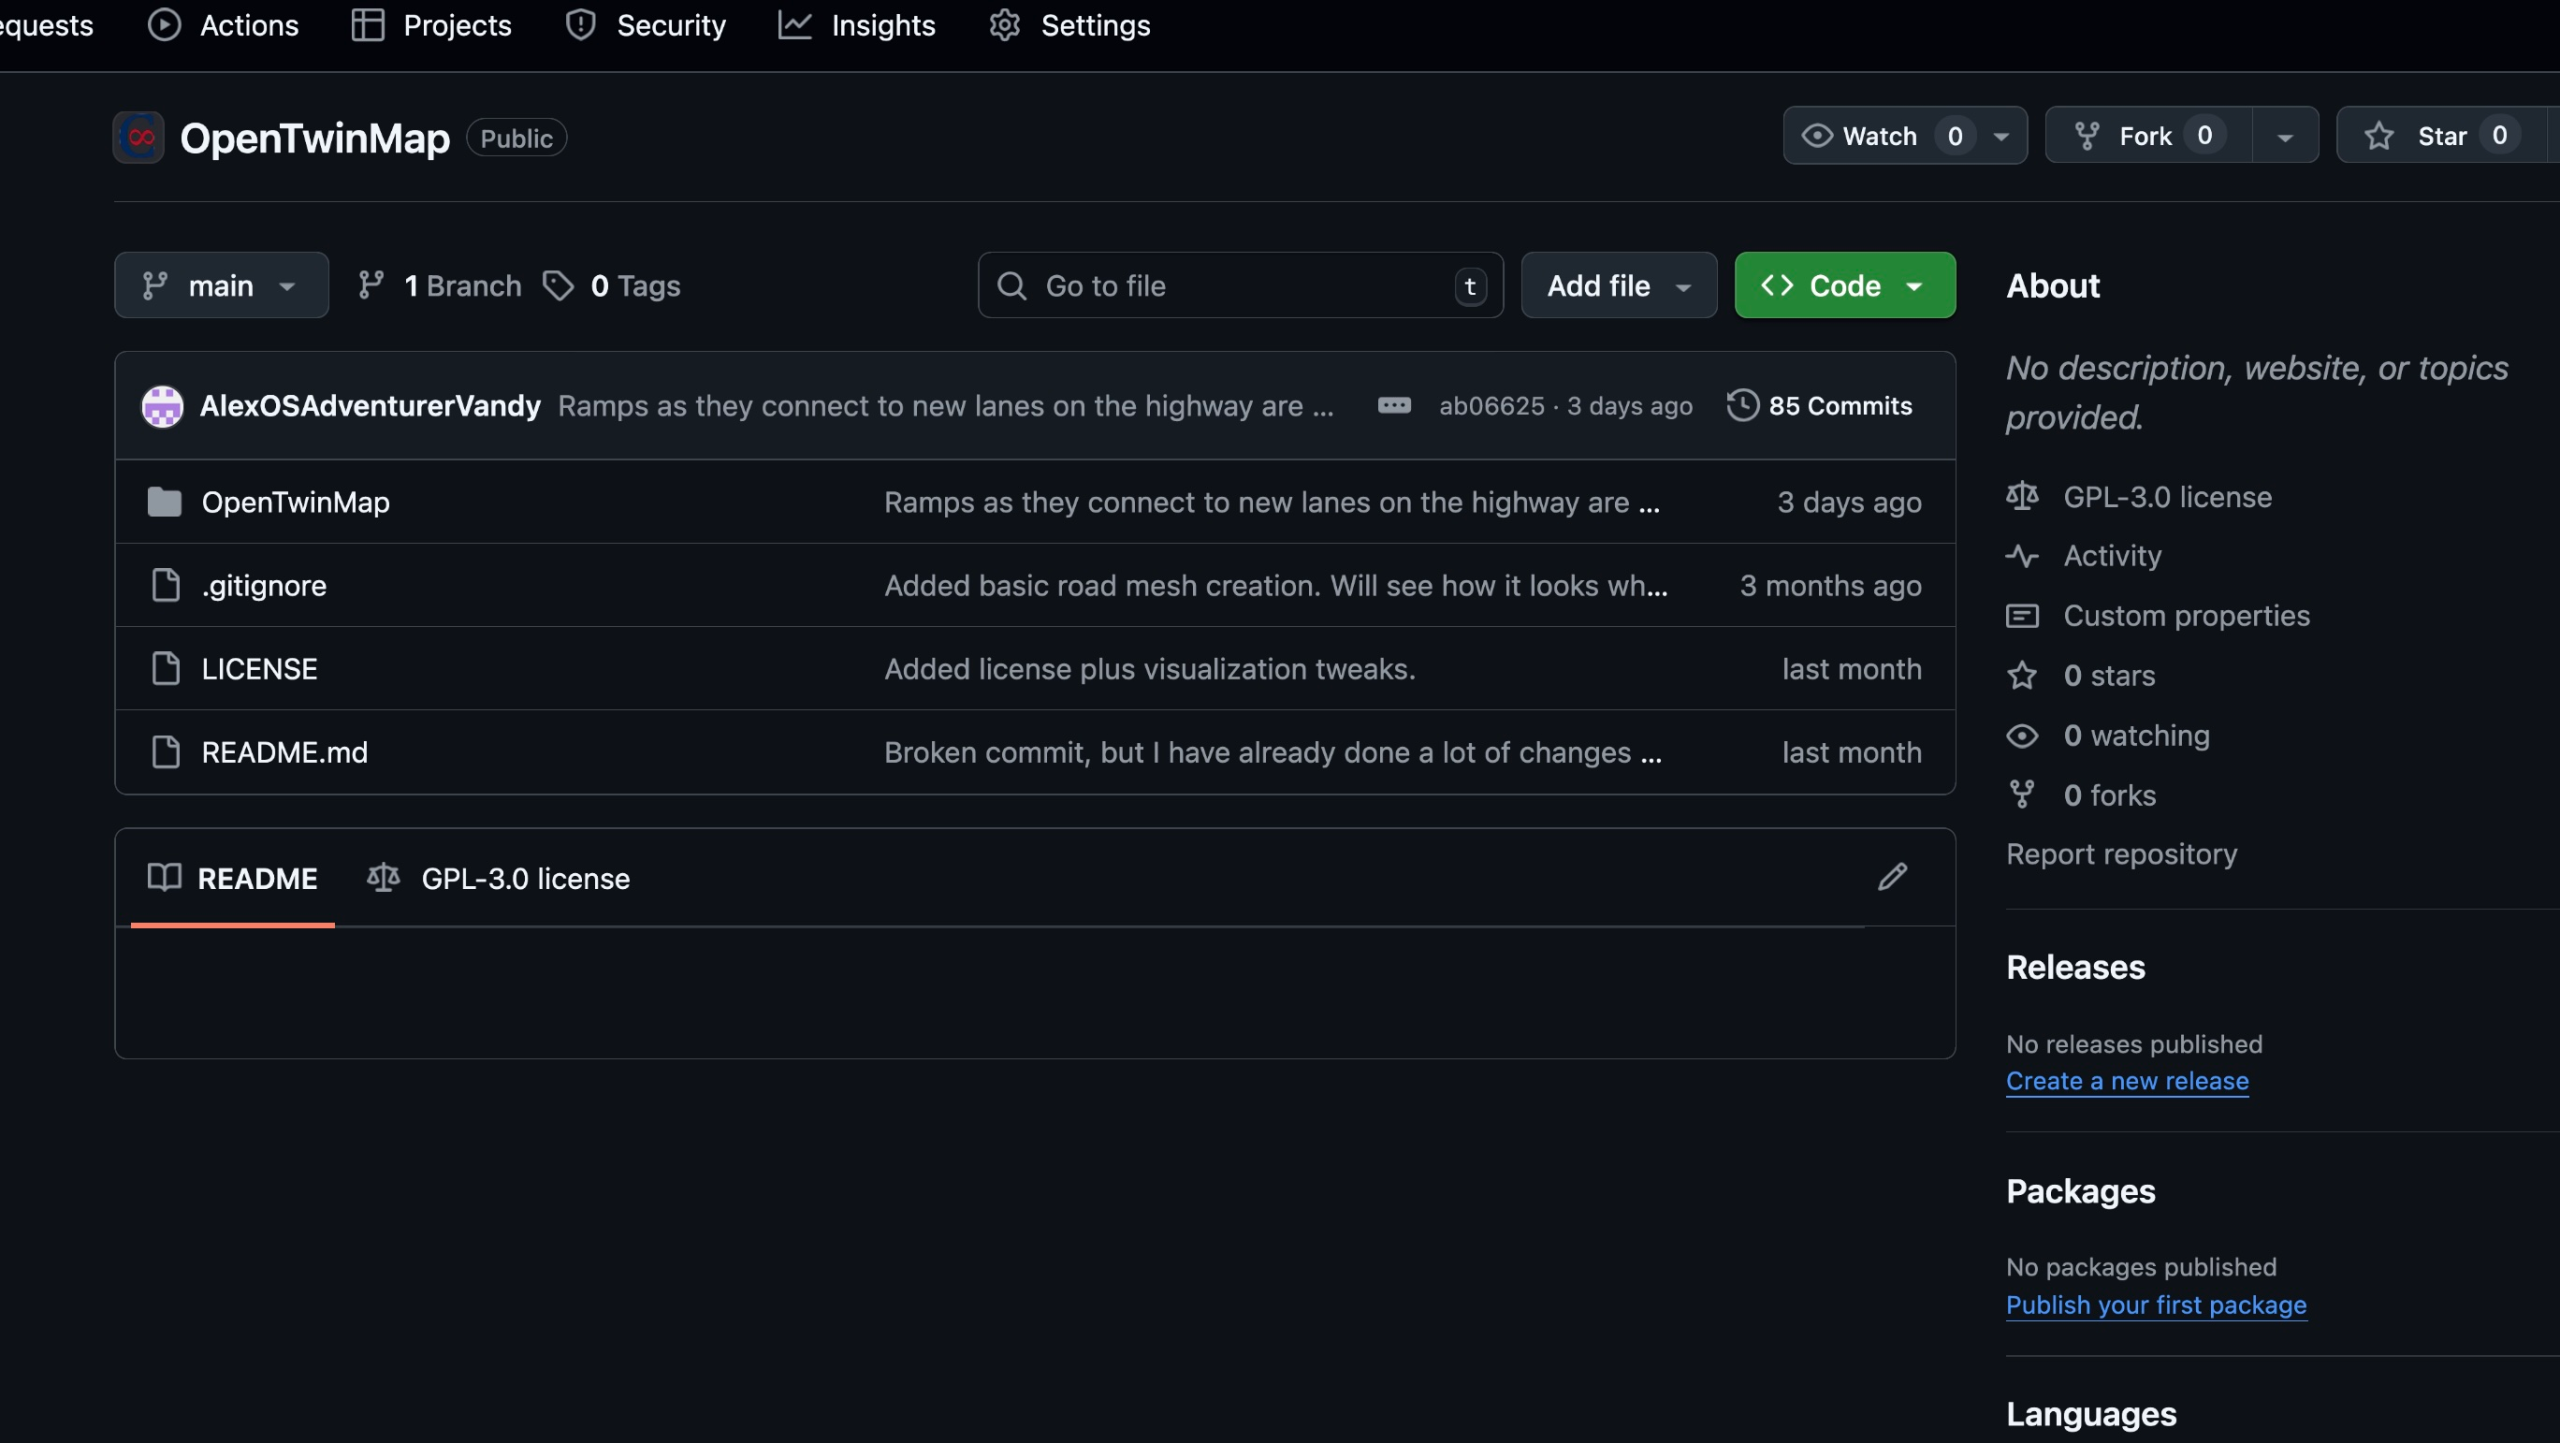Open the main branch dropdown
The image size is (2560, 1443).
[221, 286]
